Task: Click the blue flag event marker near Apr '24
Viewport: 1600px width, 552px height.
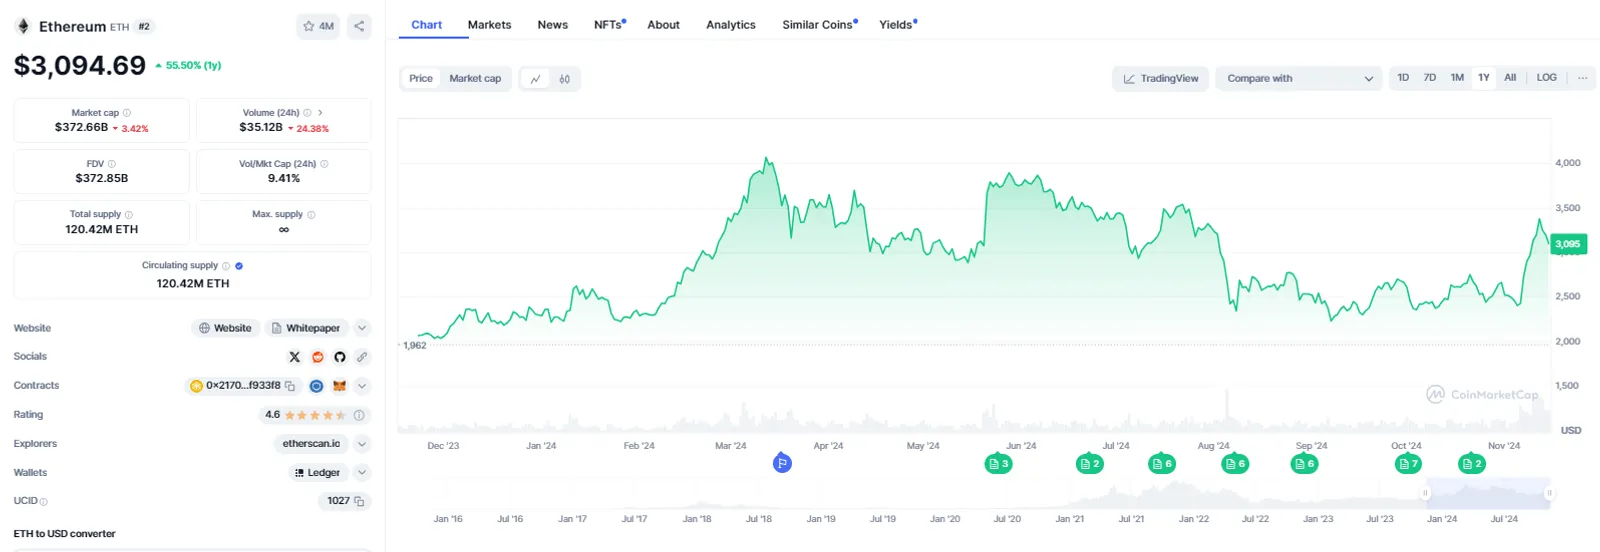Action: pos(782,463)
